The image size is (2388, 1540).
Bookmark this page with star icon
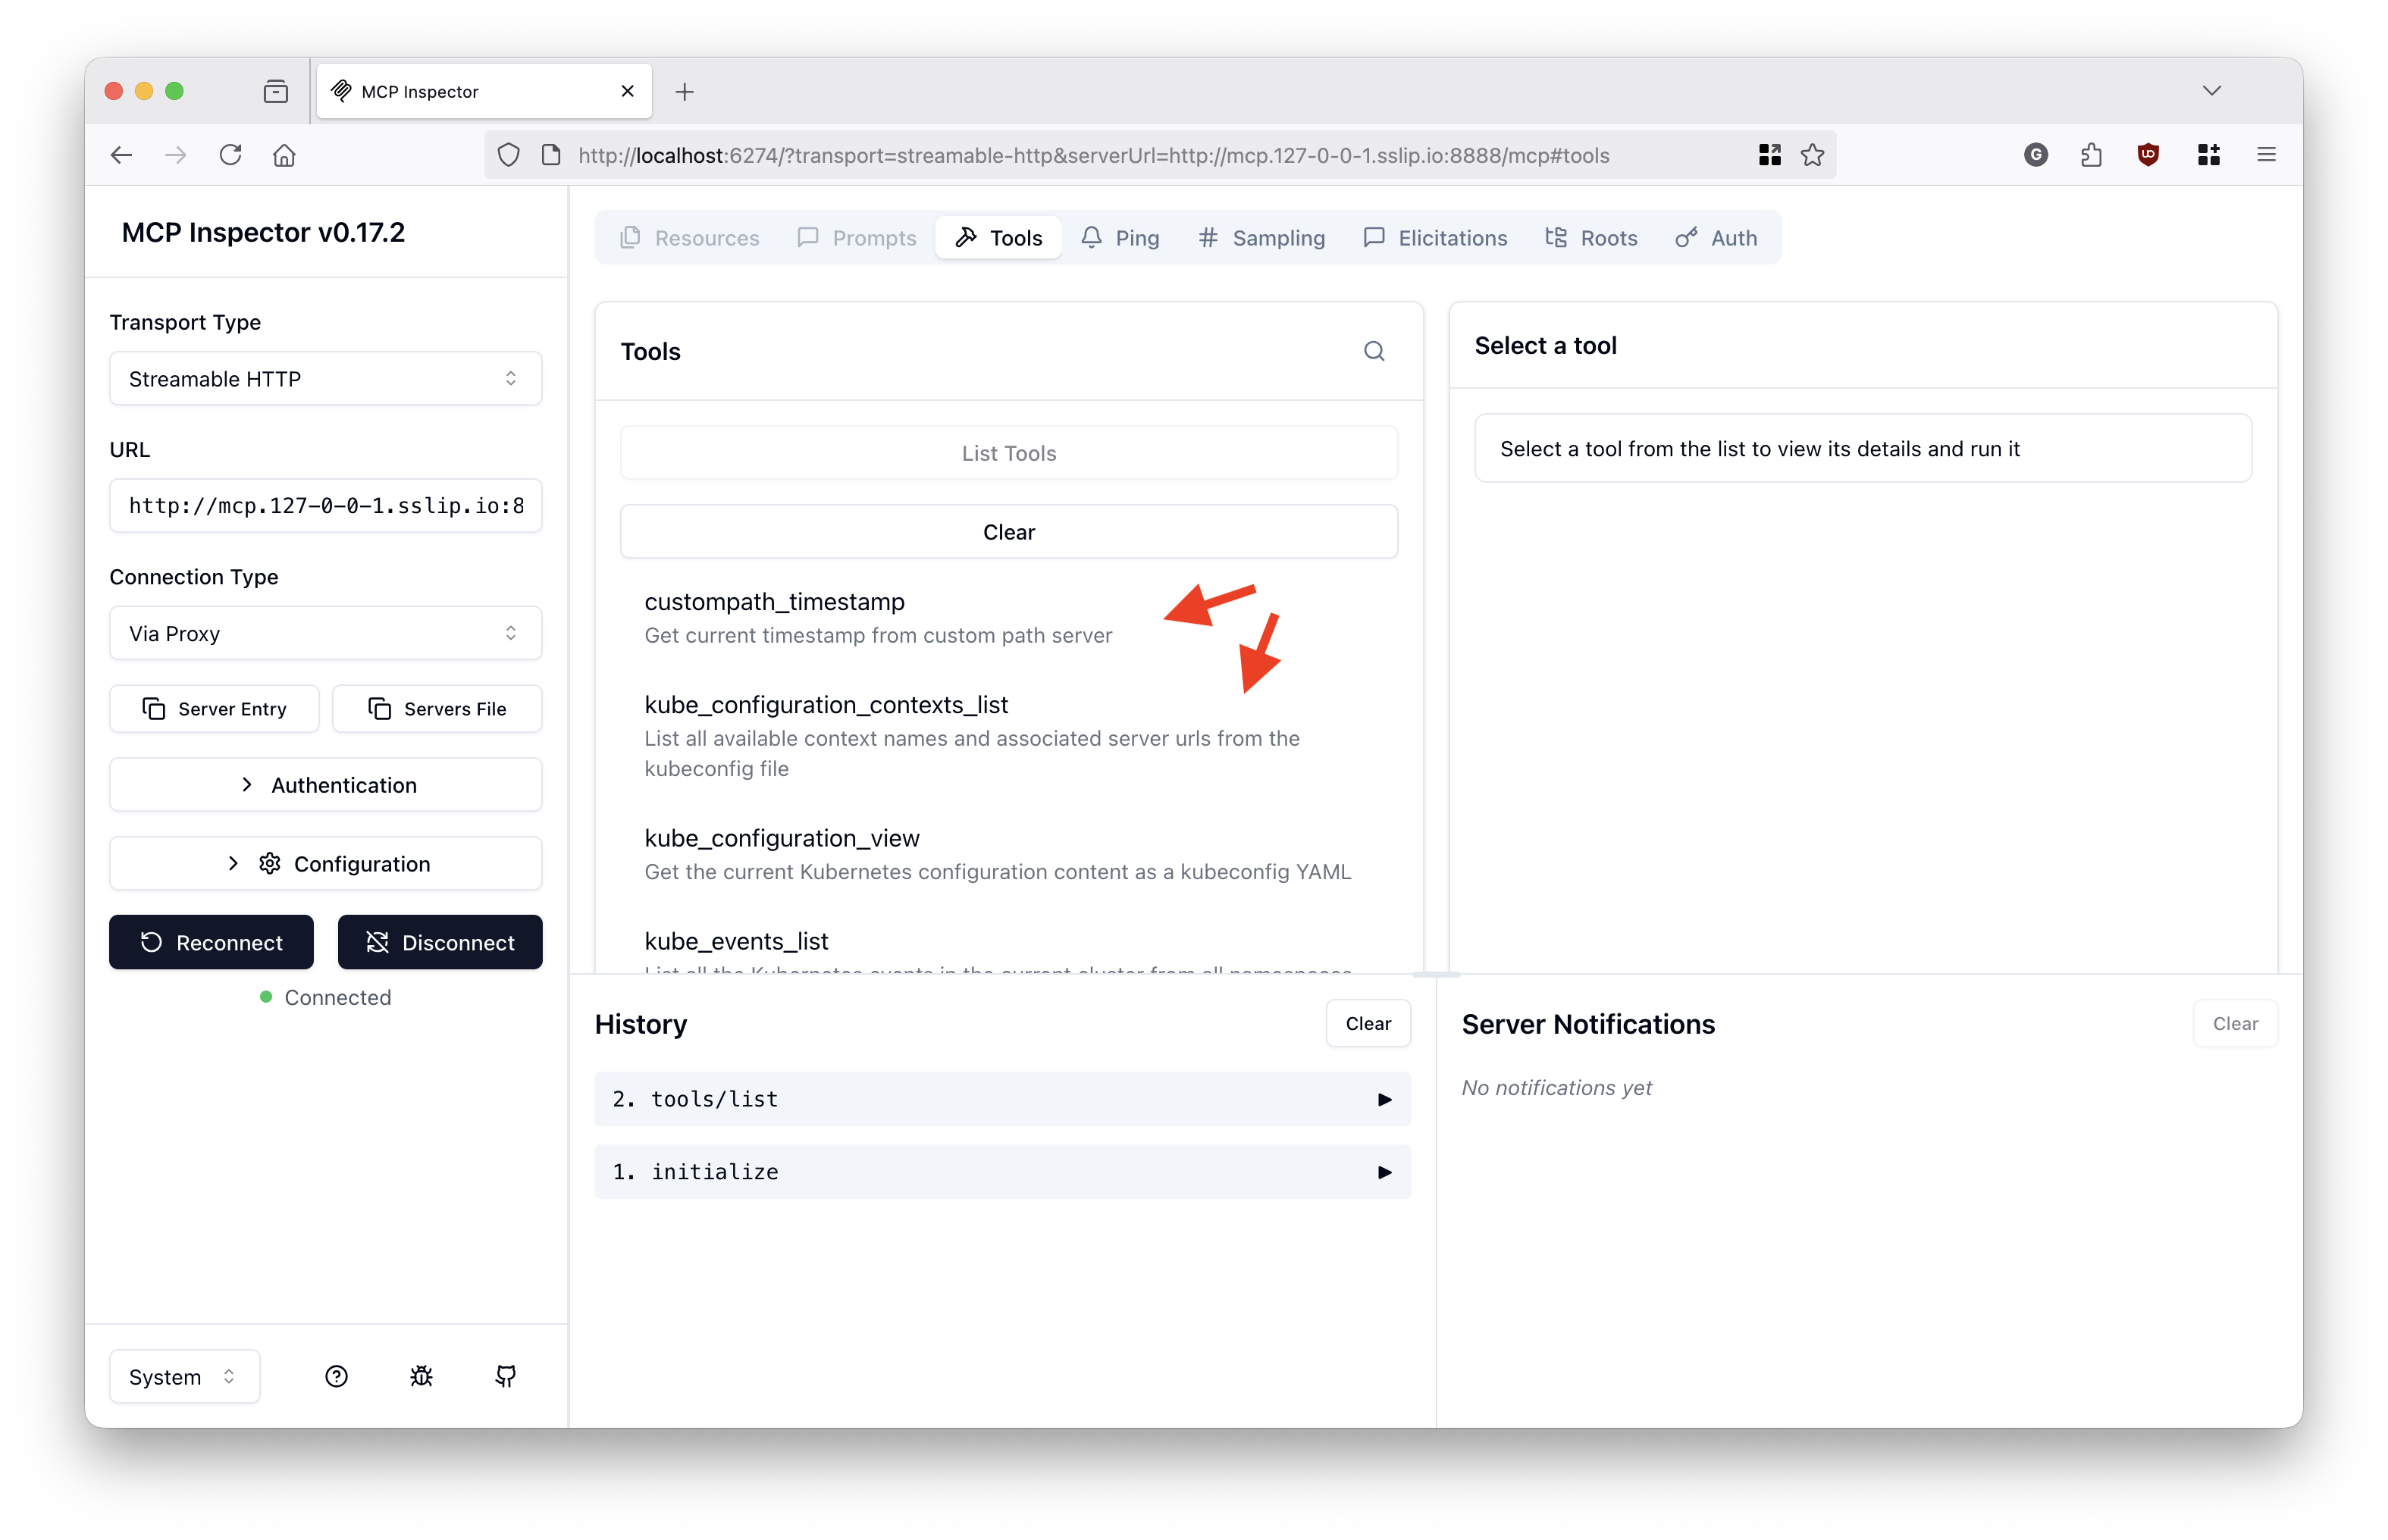[x=1812, y=155]
